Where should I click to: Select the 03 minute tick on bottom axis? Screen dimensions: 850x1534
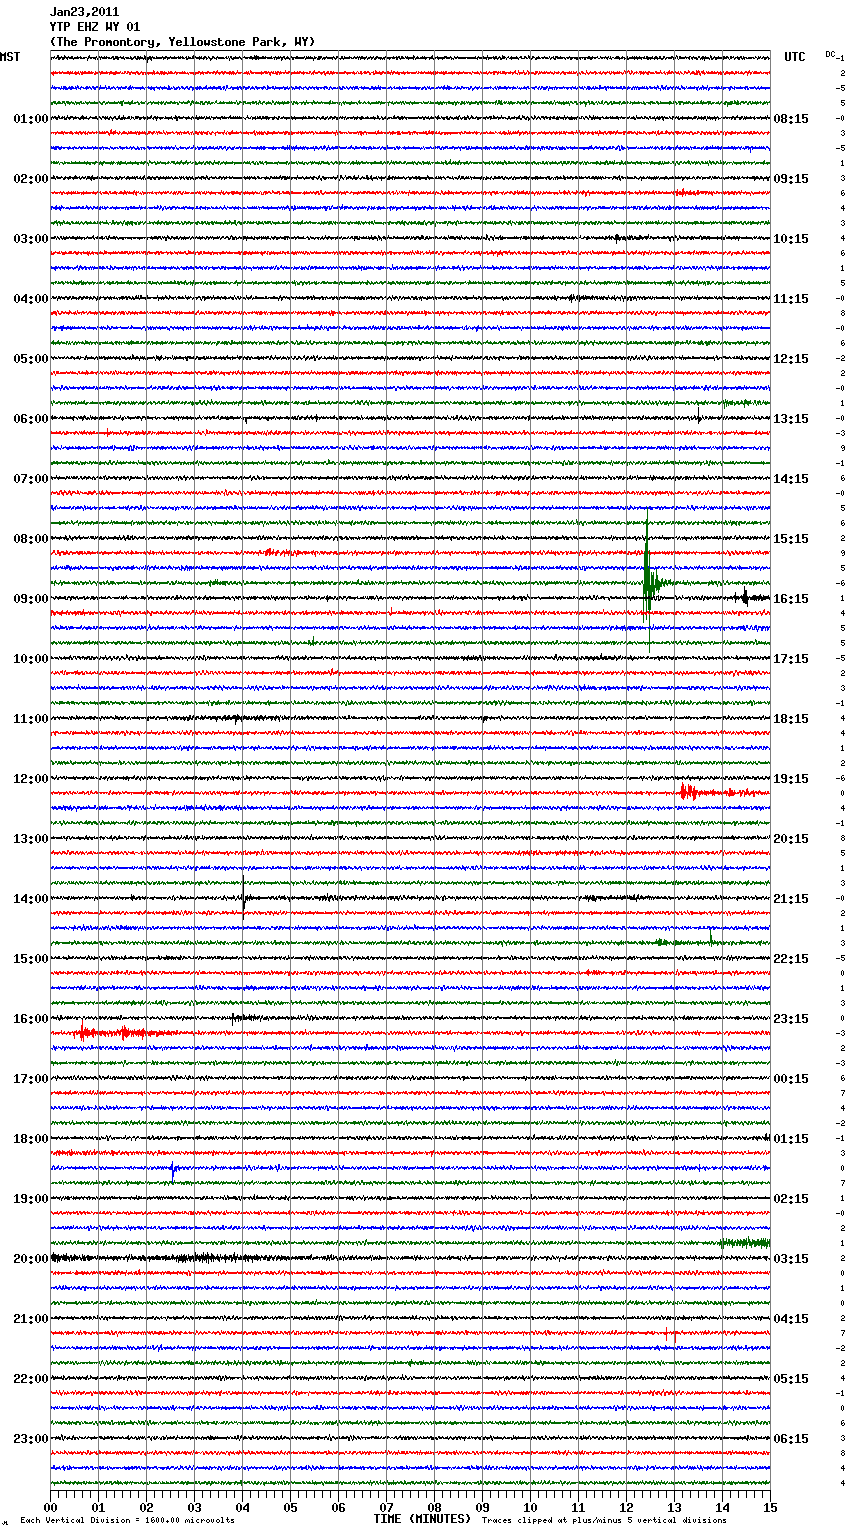(x=194, y=1507)
